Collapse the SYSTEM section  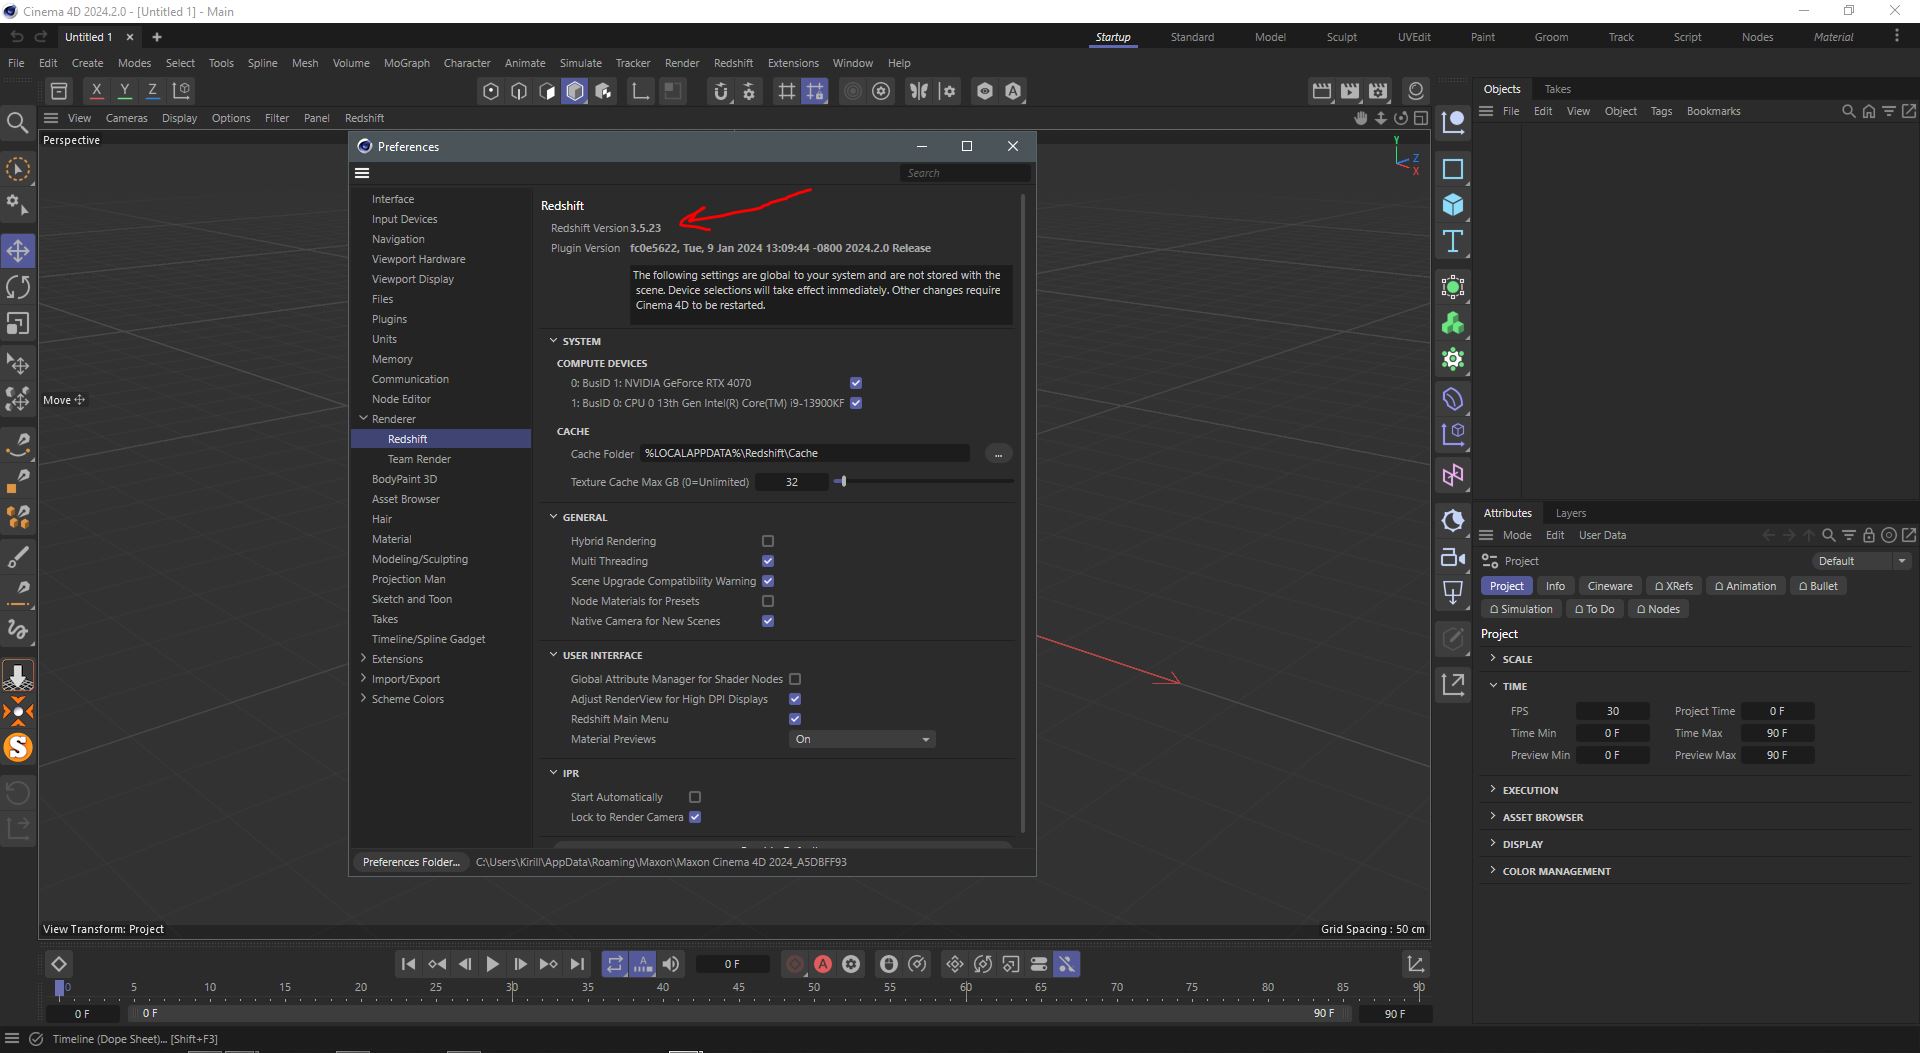click(553, 341)
